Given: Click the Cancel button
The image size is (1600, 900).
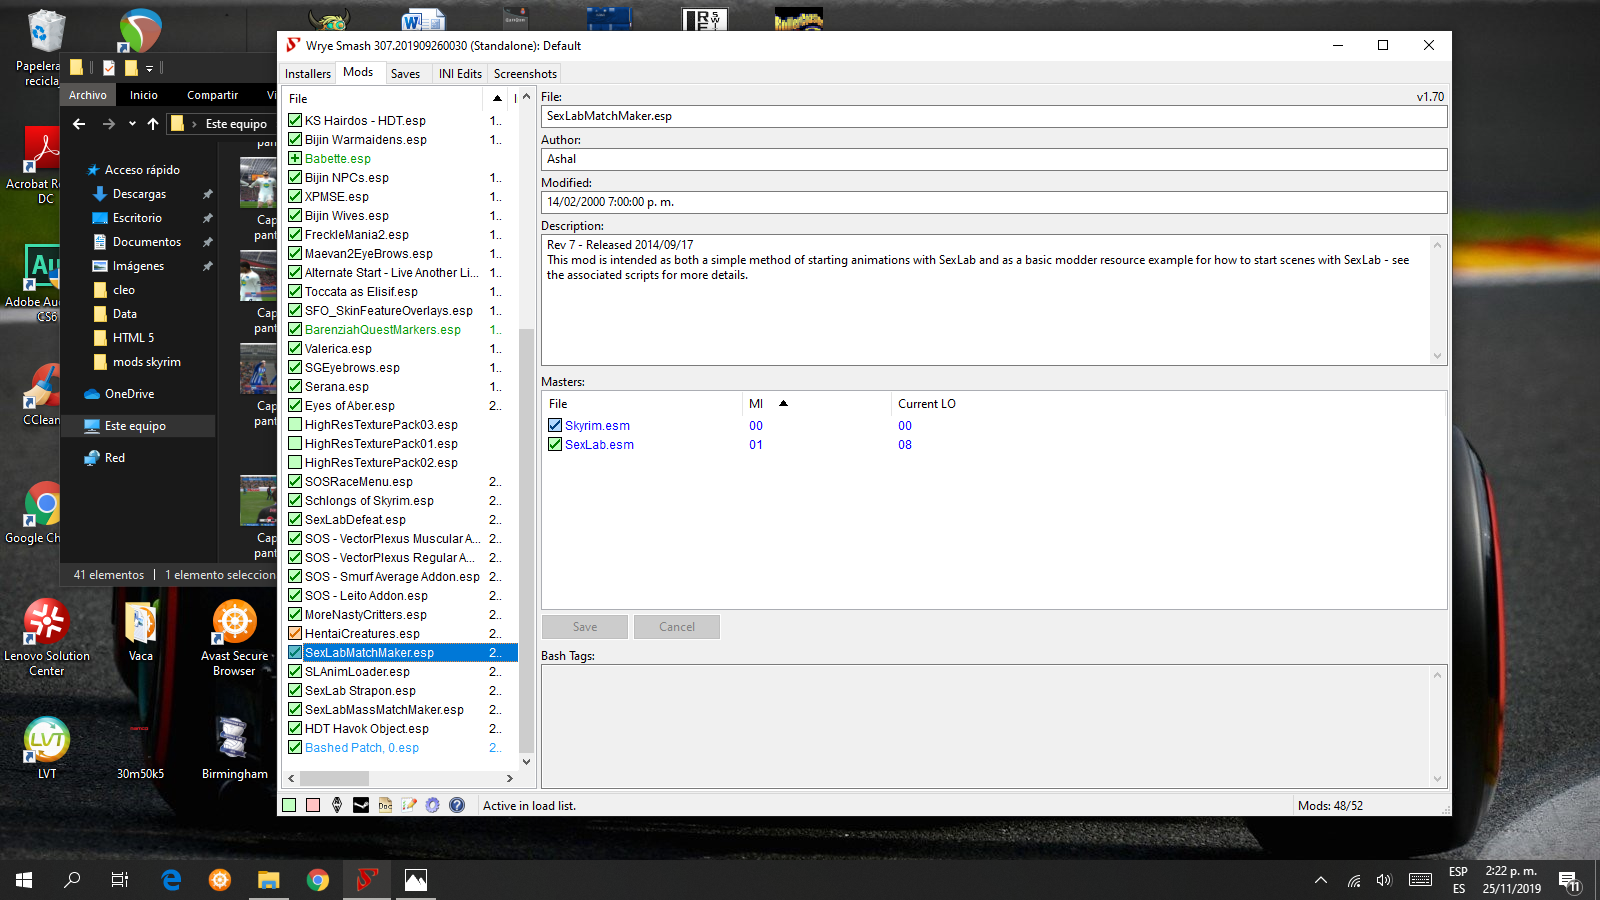Looking at the screenshot, I should click(x=677, y=627).
